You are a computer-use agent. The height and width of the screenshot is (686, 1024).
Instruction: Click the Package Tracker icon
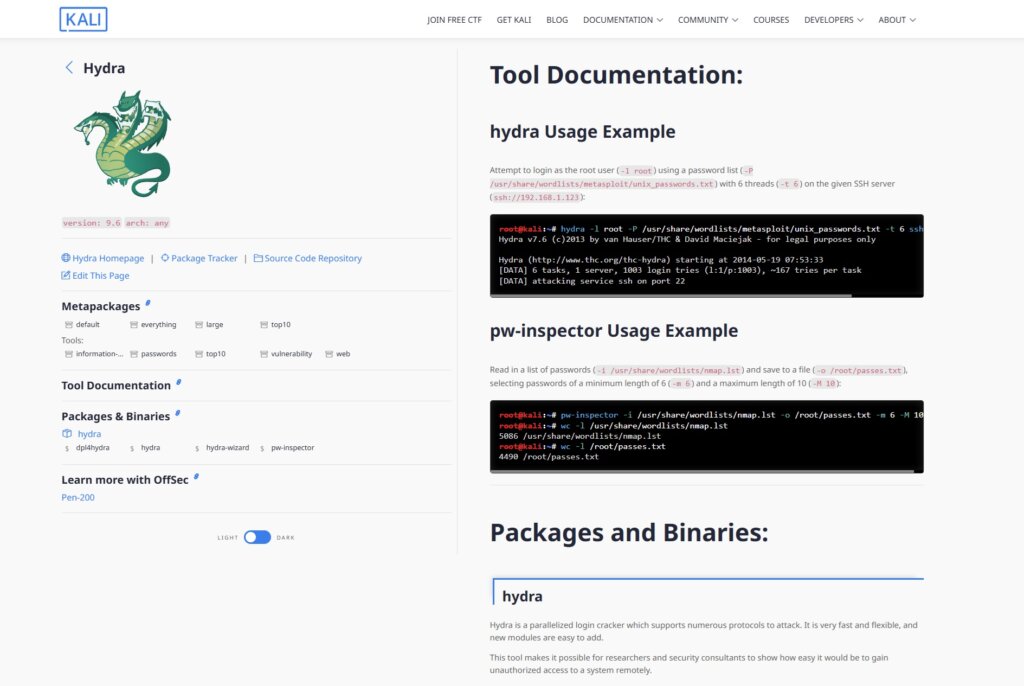point(165,258)
